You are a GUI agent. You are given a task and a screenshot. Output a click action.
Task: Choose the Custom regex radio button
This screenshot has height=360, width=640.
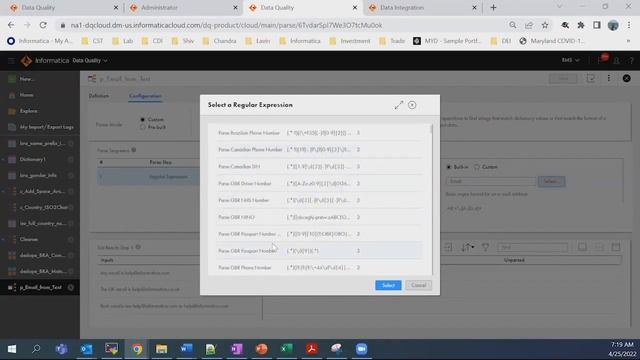tap(476, 167)
